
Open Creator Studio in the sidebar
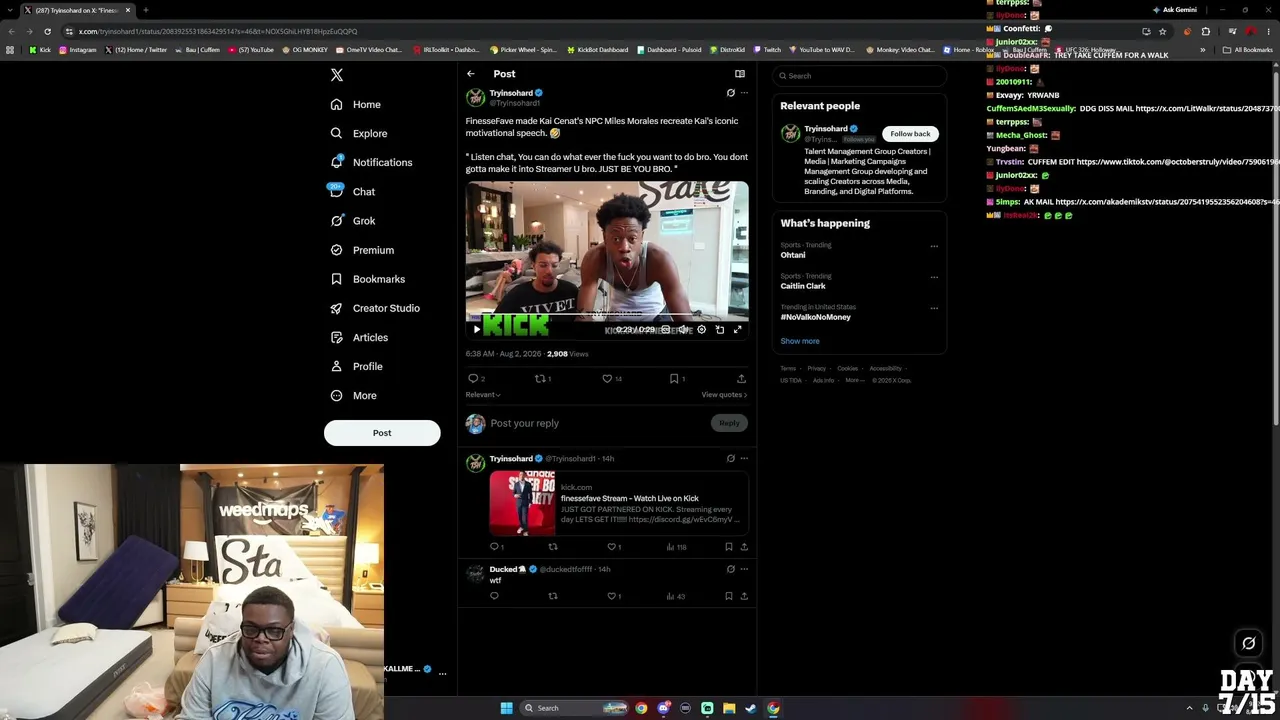pyautogui.click(x=375, y=308)
